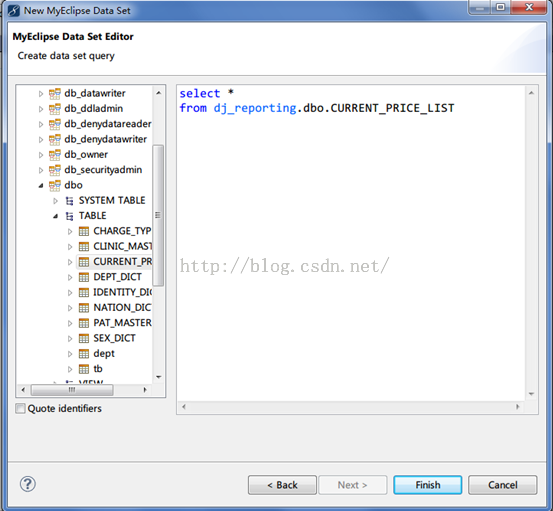The height and width of the screenshot is (511, 553).
Task: Expand the CURRENT_PR table columns
Action: click(70, 262)
